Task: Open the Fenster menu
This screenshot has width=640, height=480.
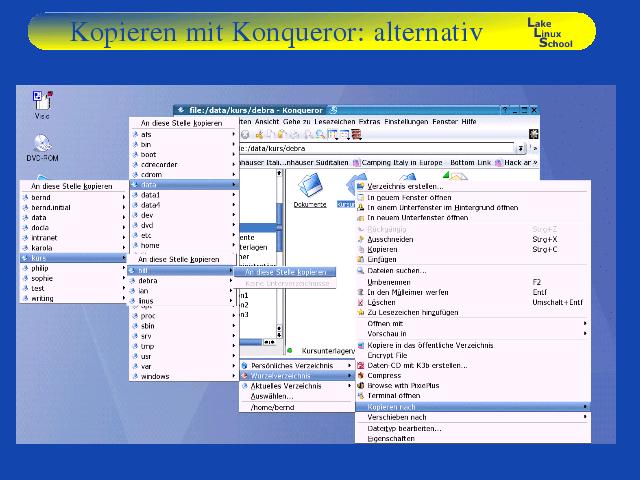Action: click(x=445, y=122)
